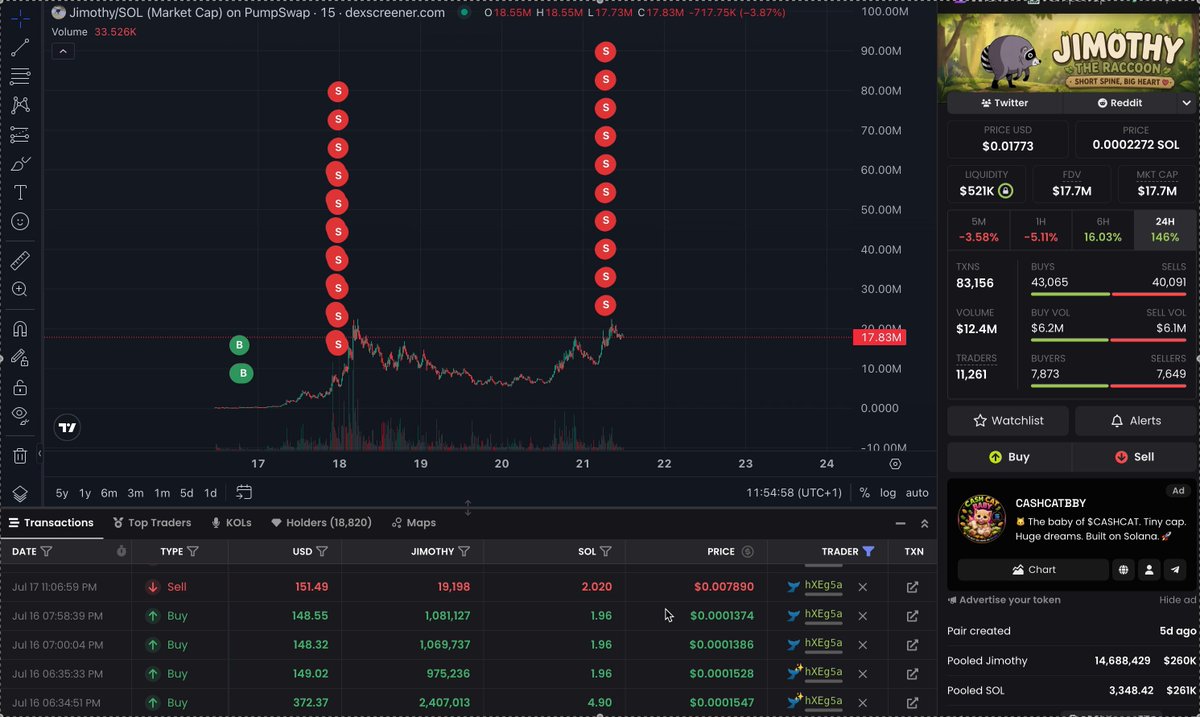This screenshot has width=1200, height=717.
Task: Select the Text tool in chart toolbar
Action: coord(20,192)
